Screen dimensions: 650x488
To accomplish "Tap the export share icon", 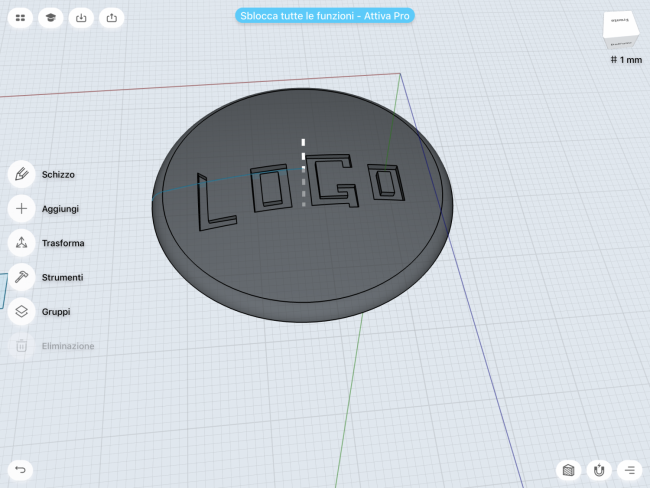I will point(111,17).
